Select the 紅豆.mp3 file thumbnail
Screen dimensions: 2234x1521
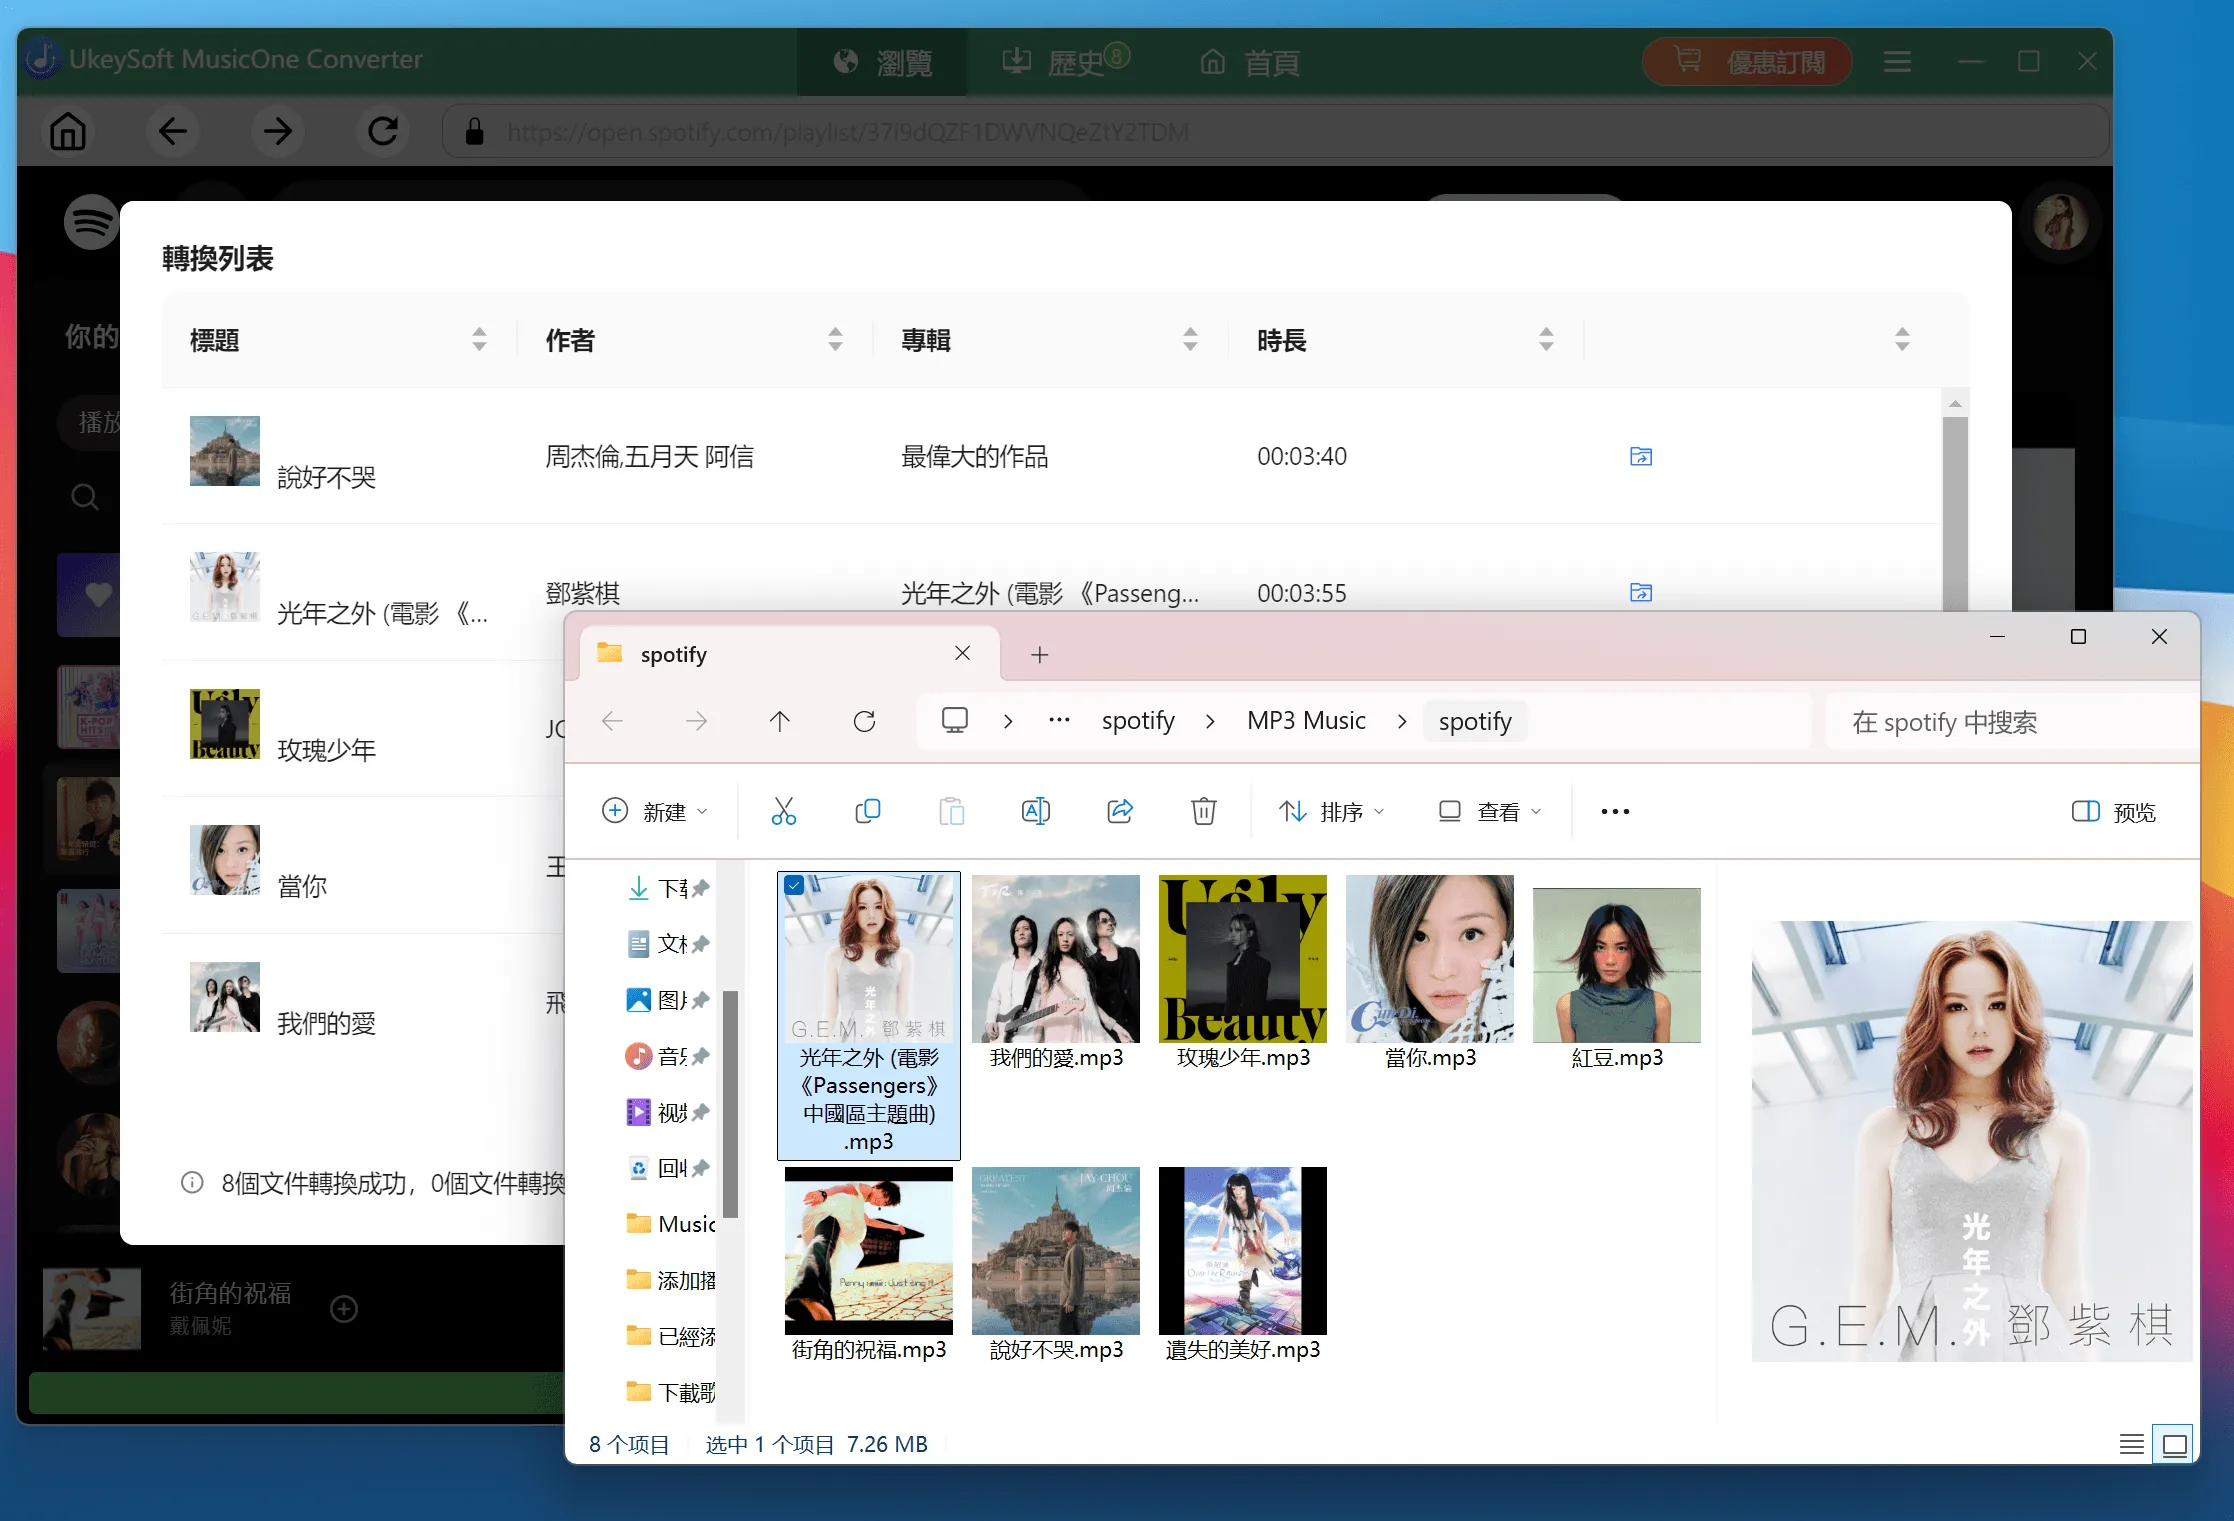pyautogui.click(x=1617, y=965)
